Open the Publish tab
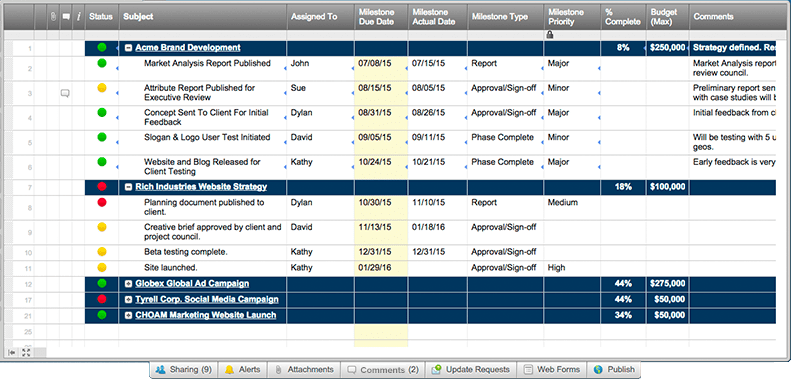The image size is (791, 379). tap(614, 369)
